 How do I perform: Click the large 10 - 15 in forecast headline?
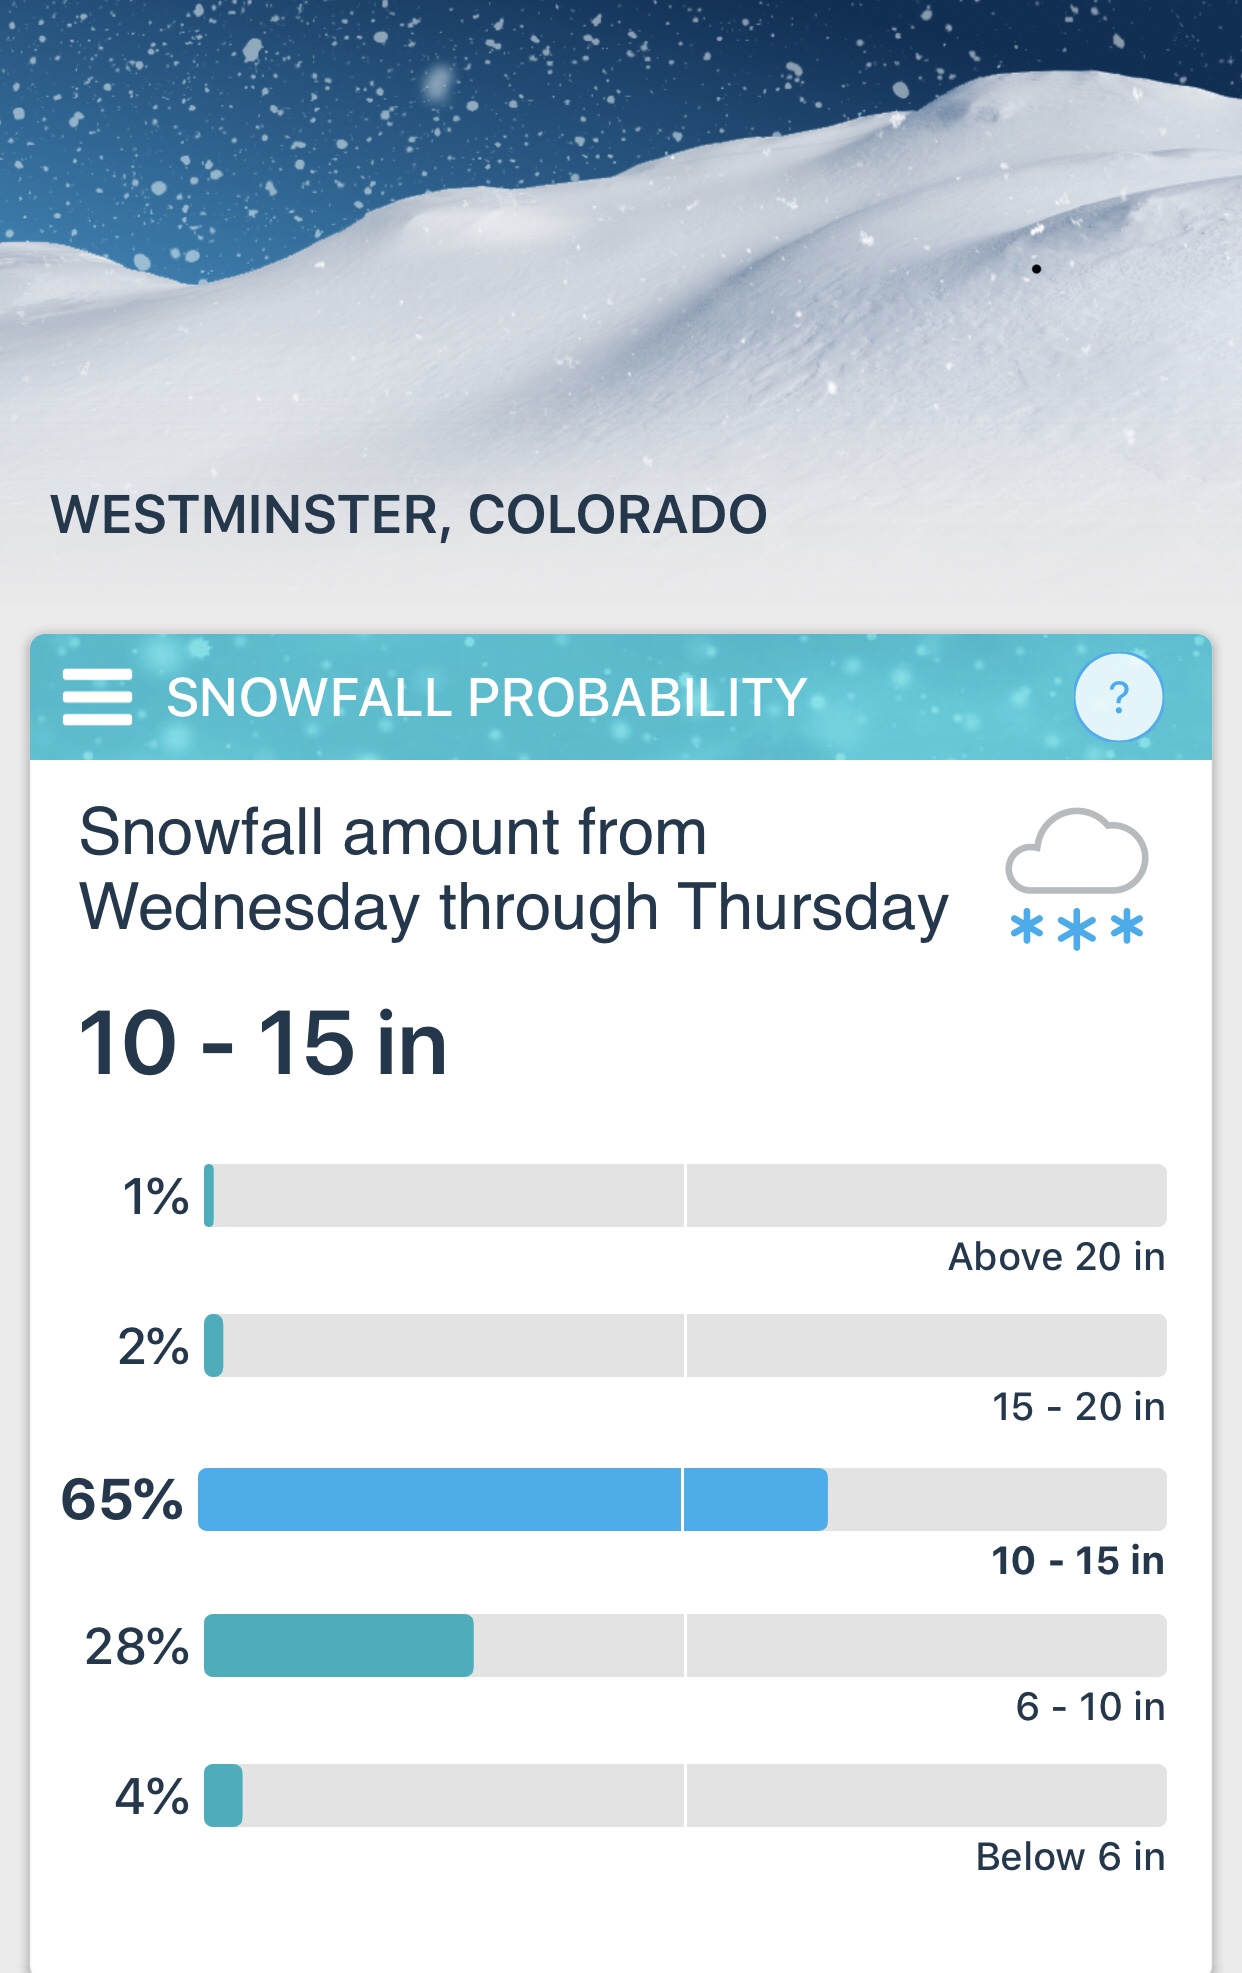(263, 1043)
